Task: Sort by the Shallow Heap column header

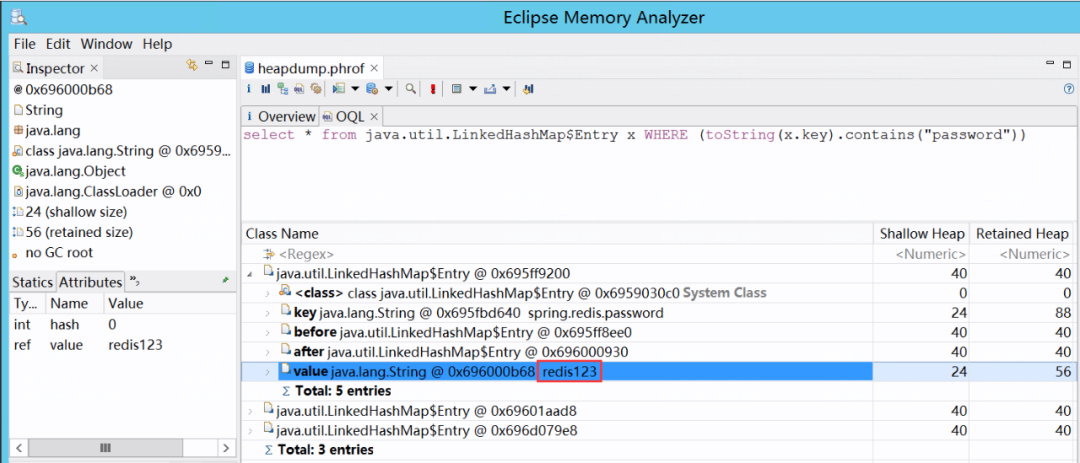Action: 922,234
